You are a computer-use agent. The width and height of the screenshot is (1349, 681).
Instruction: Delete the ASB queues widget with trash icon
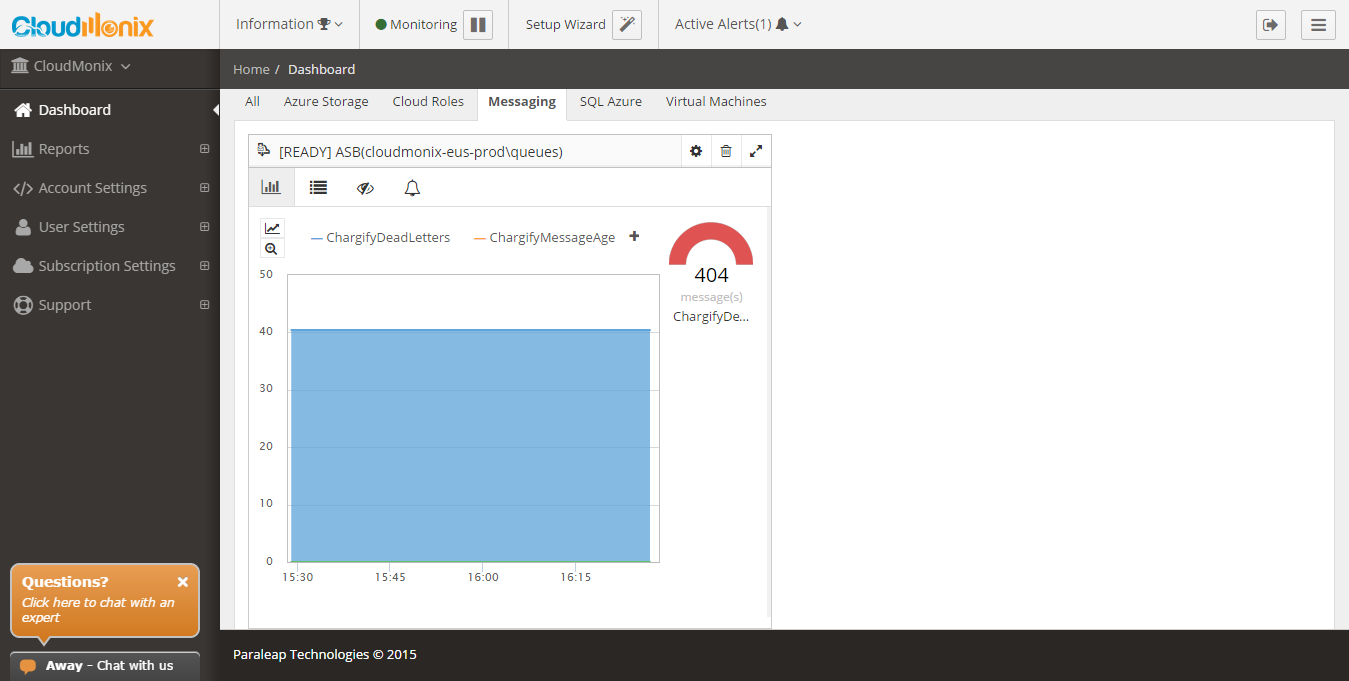click(726, 151)
